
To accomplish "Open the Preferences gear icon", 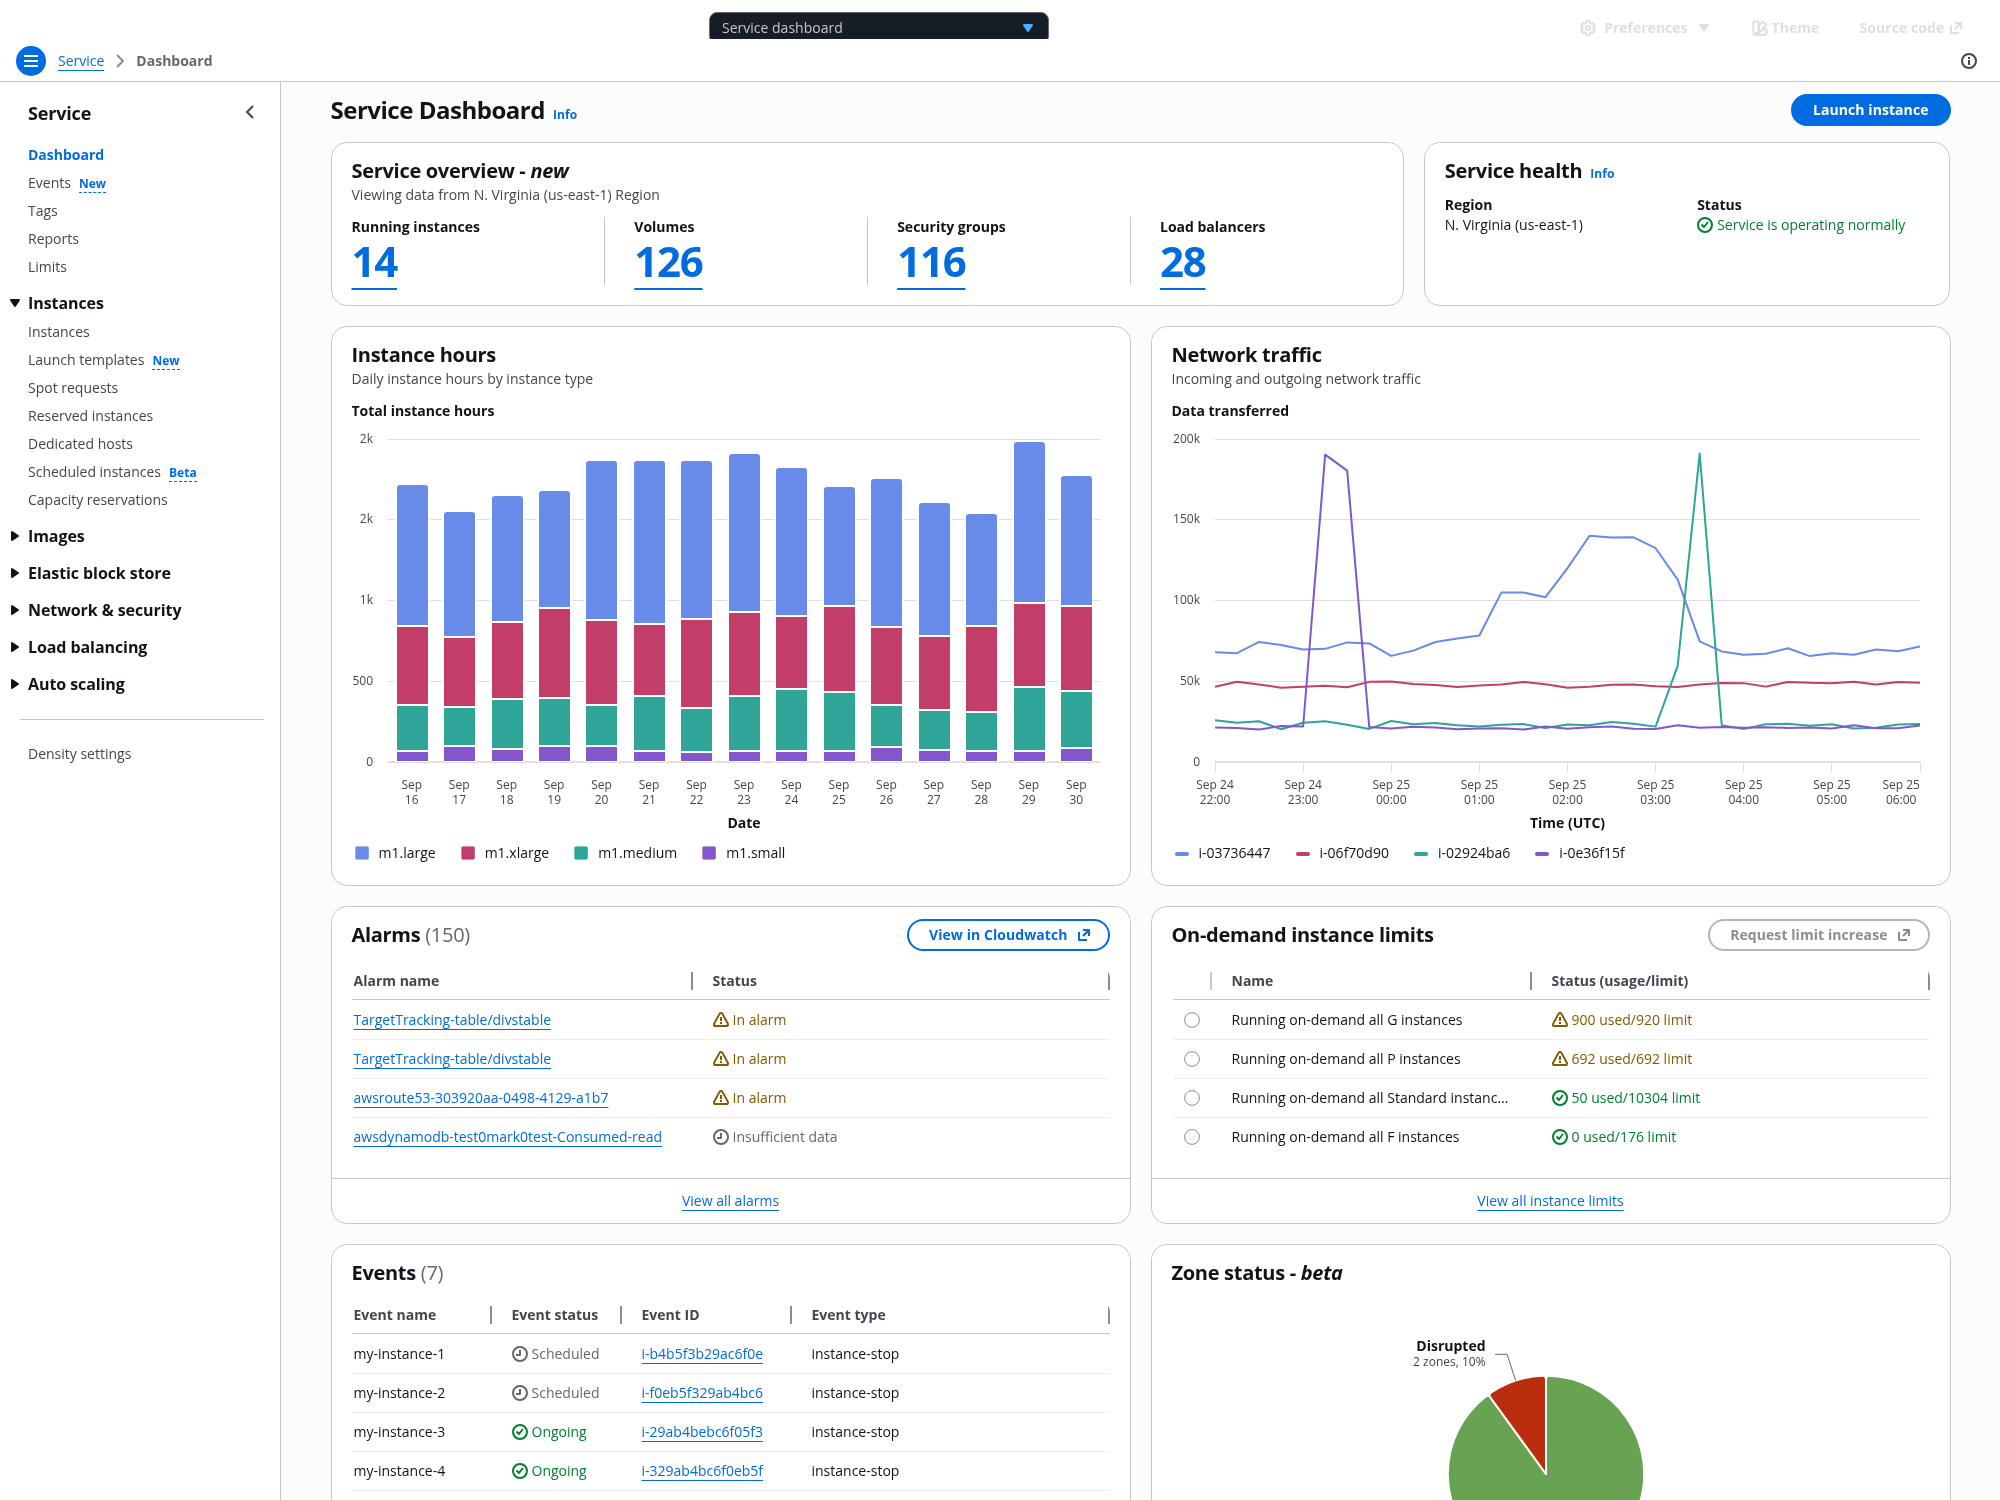I will pos(1588,28).
